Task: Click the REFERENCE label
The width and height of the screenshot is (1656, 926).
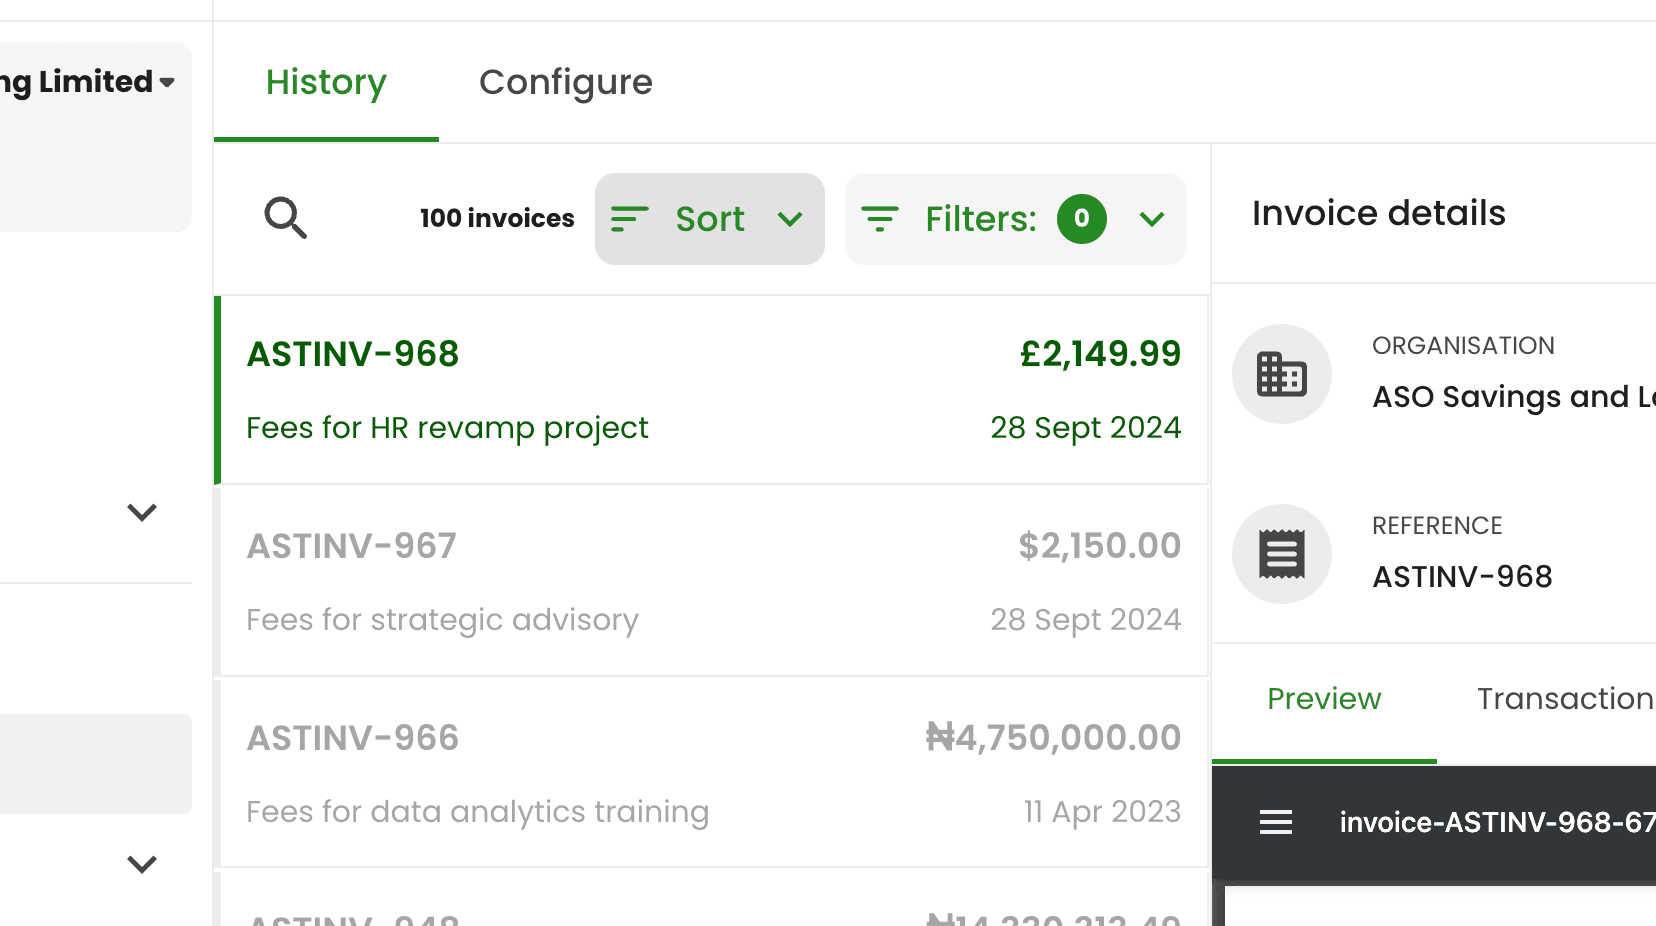Action: tap(1437, 526)
